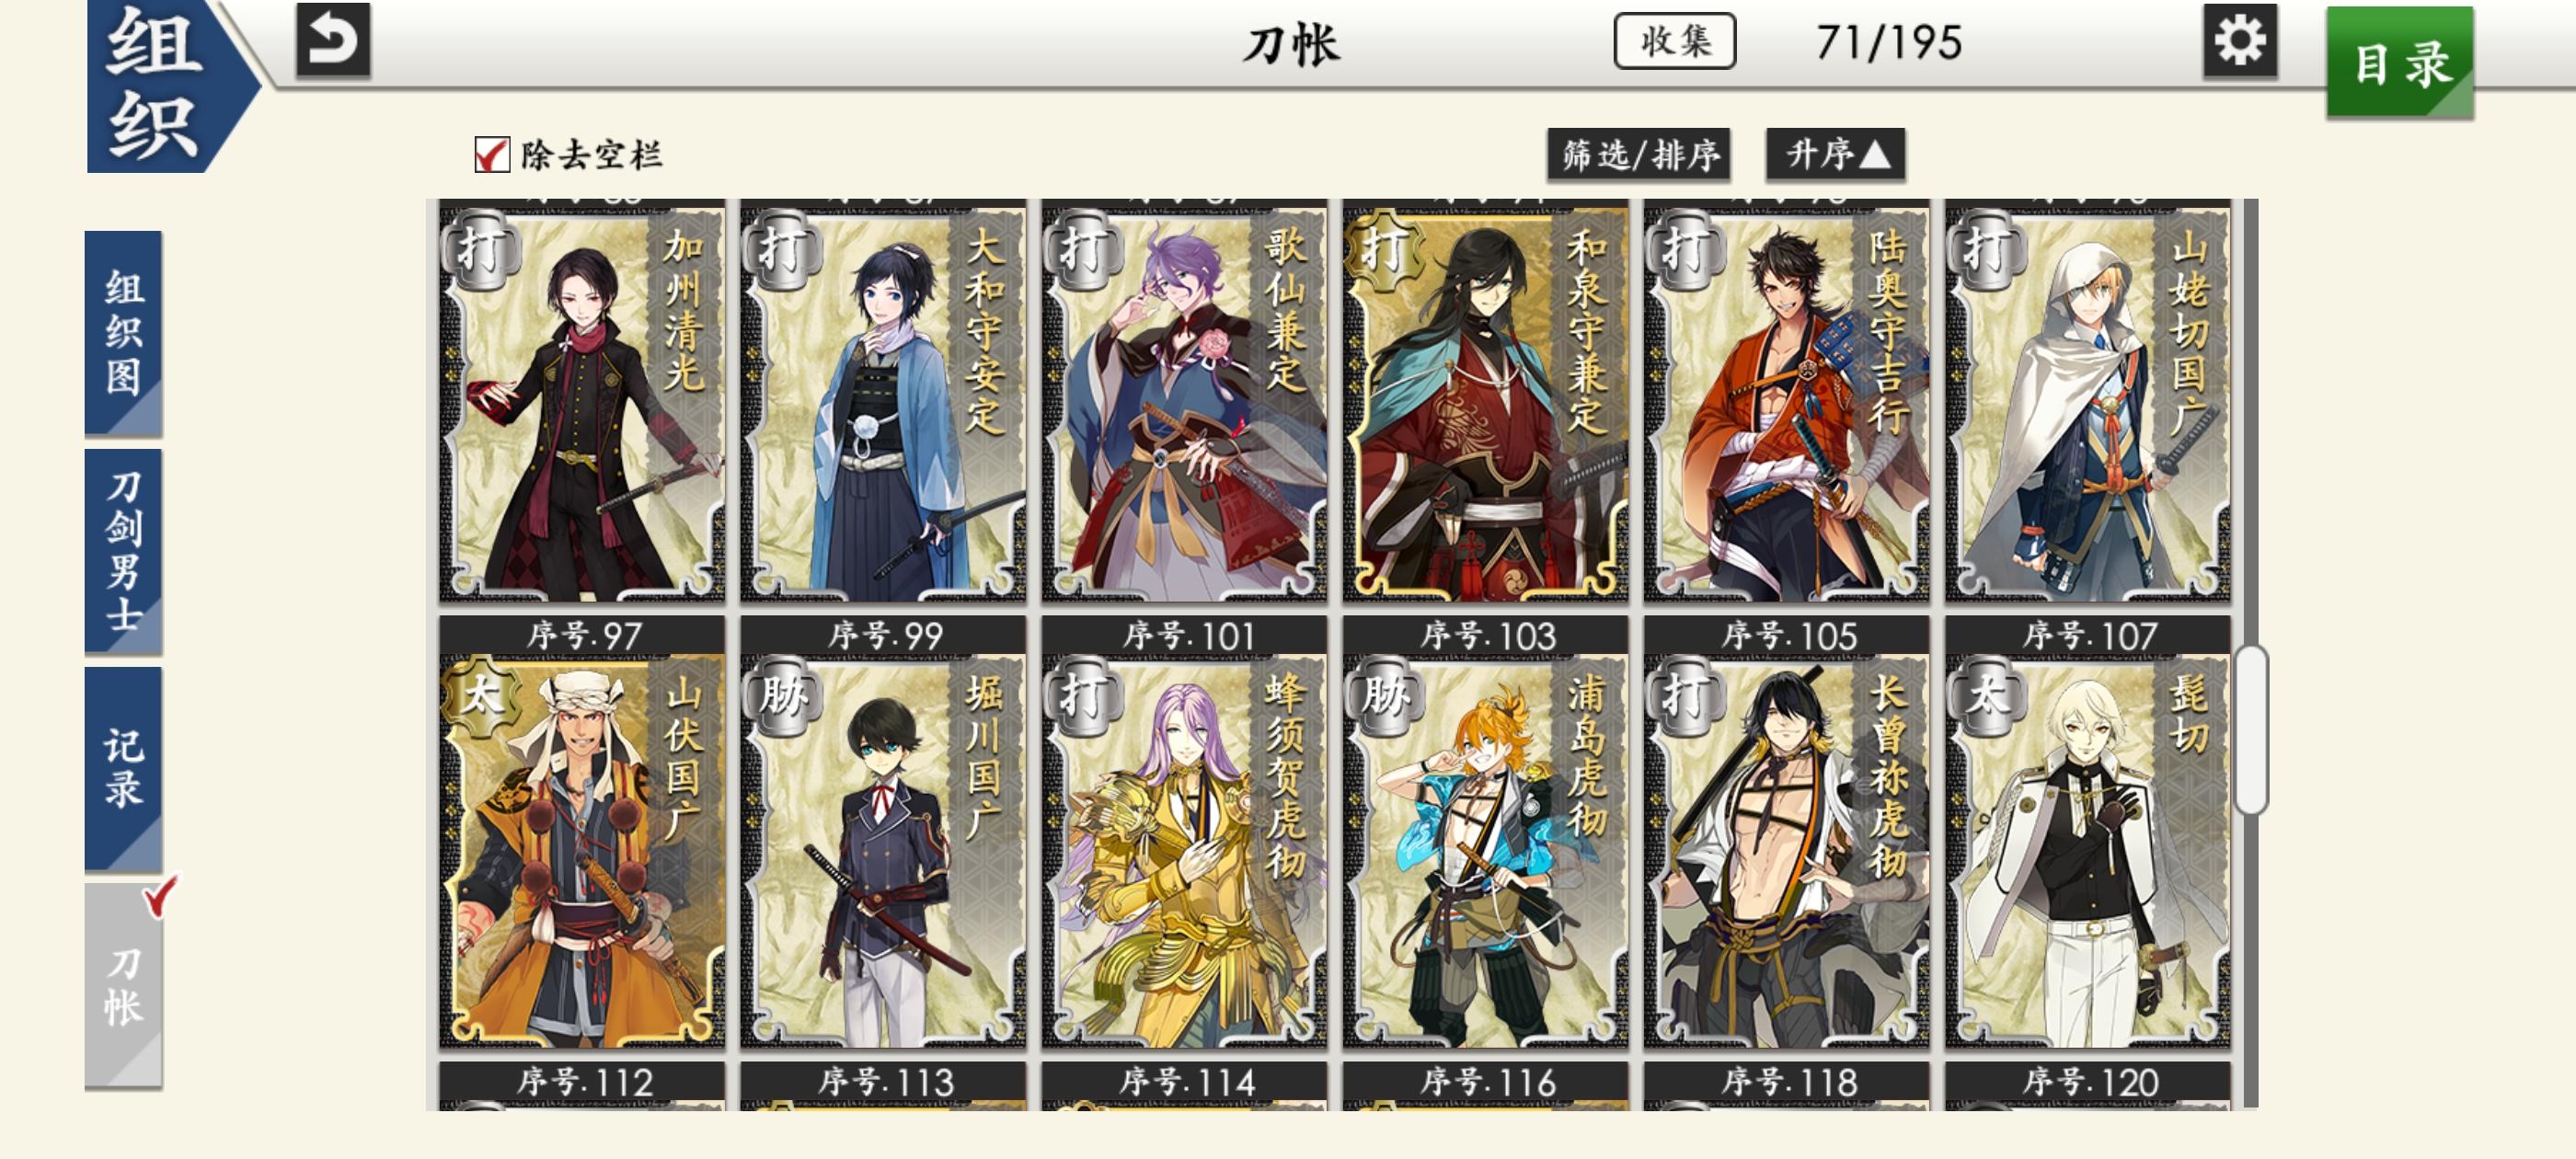
Task: Switch to the 组织图 tab
Action: point(124,333)
